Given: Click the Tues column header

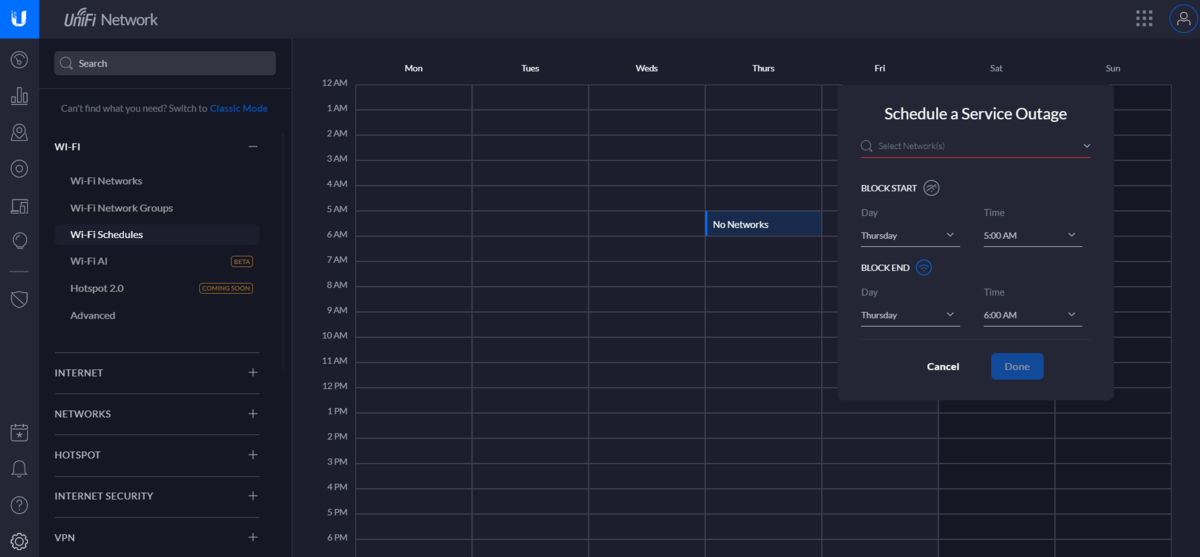Looking at the screenshot, I should (530, 68).
